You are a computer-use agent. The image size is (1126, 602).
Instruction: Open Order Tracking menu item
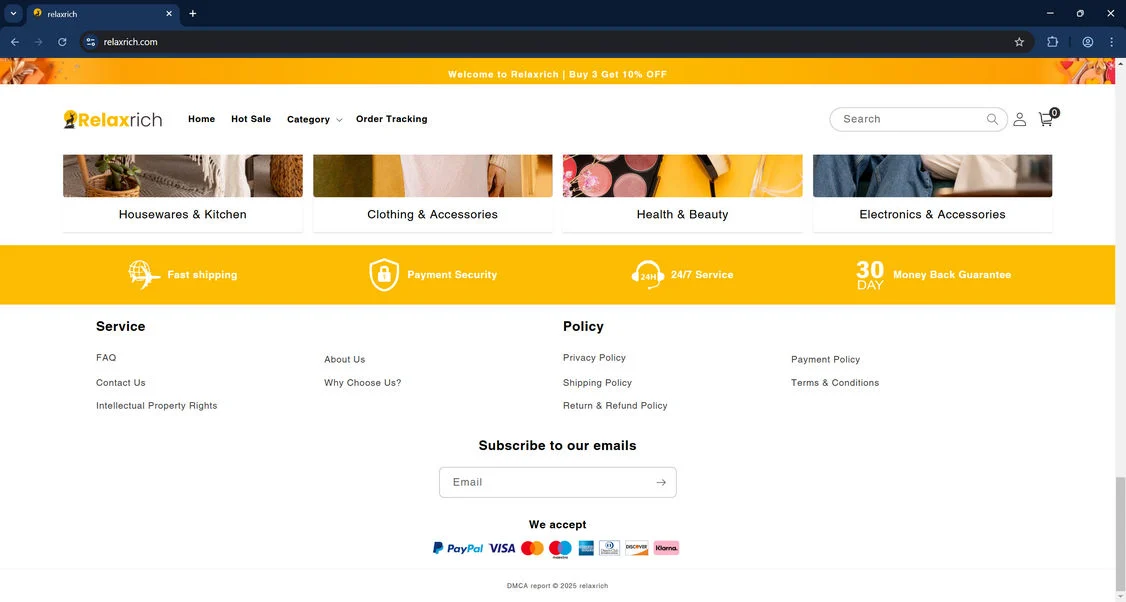[x=391, y=119]
